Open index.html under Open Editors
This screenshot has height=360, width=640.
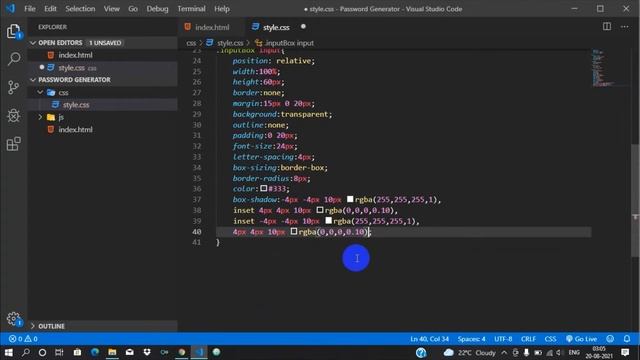[x=75, y=55]
